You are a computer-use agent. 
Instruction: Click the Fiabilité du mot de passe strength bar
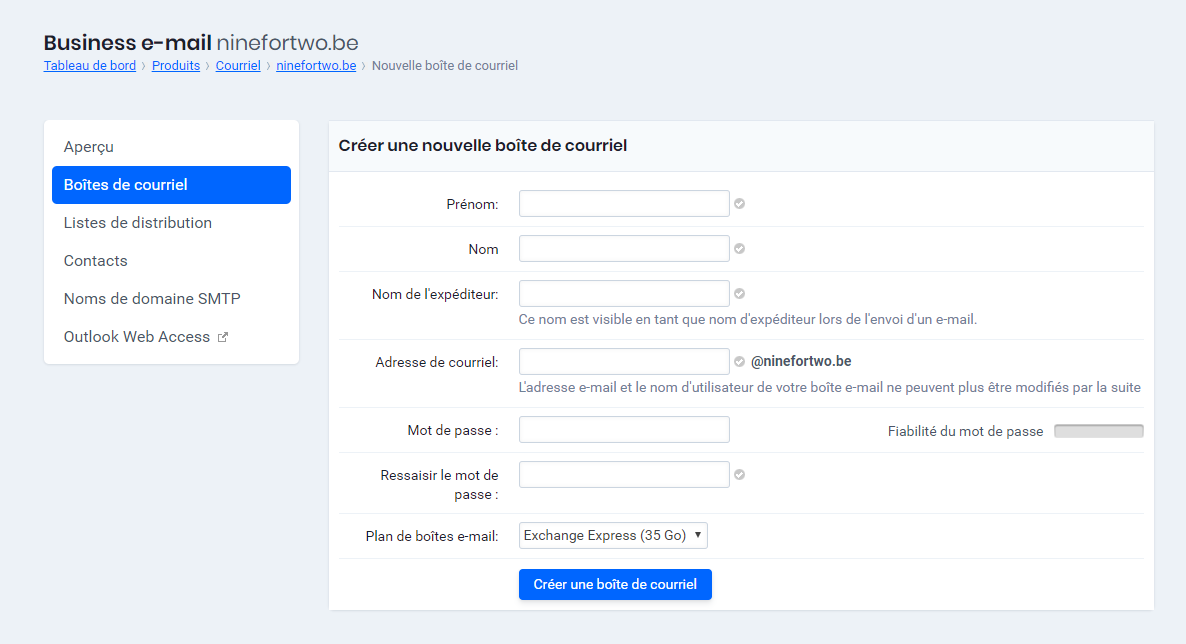1098,430
